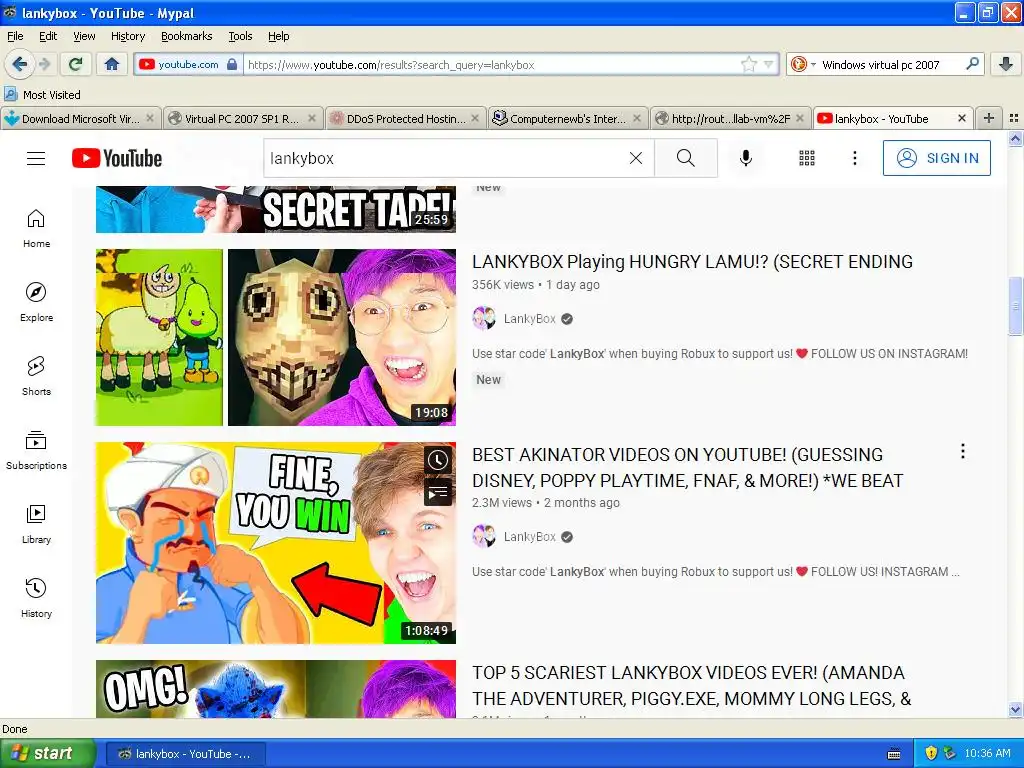Screen dimensions: 1024x768
Task: Click the TOP 5 SCARIEST LANKYBOX title
Action: [x=692, y=686]
